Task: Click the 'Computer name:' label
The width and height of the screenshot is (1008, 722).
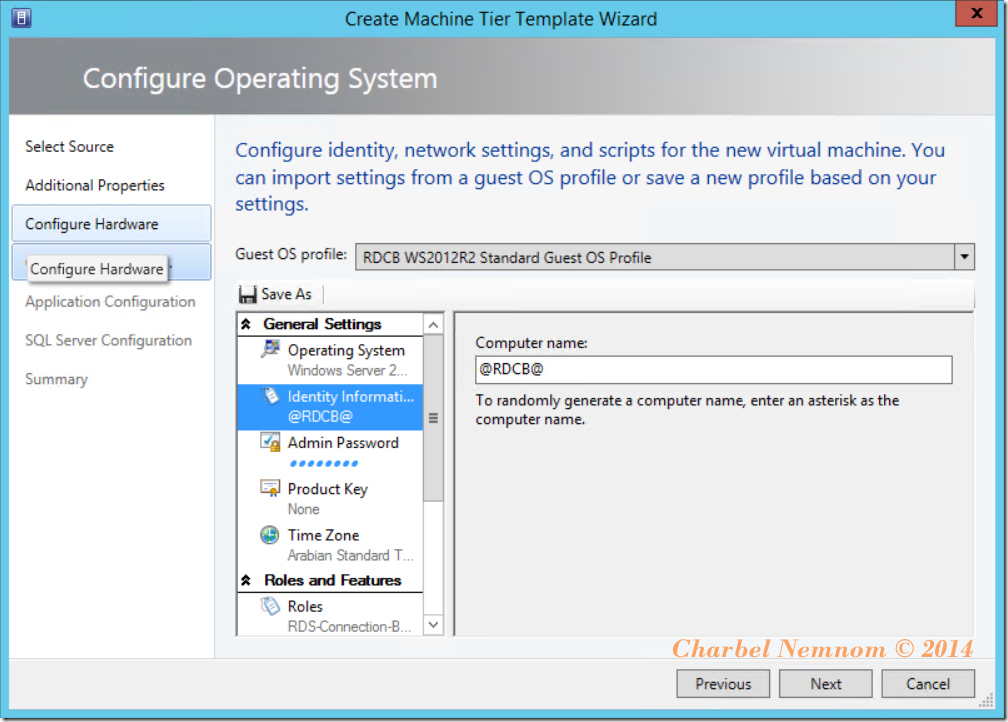Action: pos(531,343)
